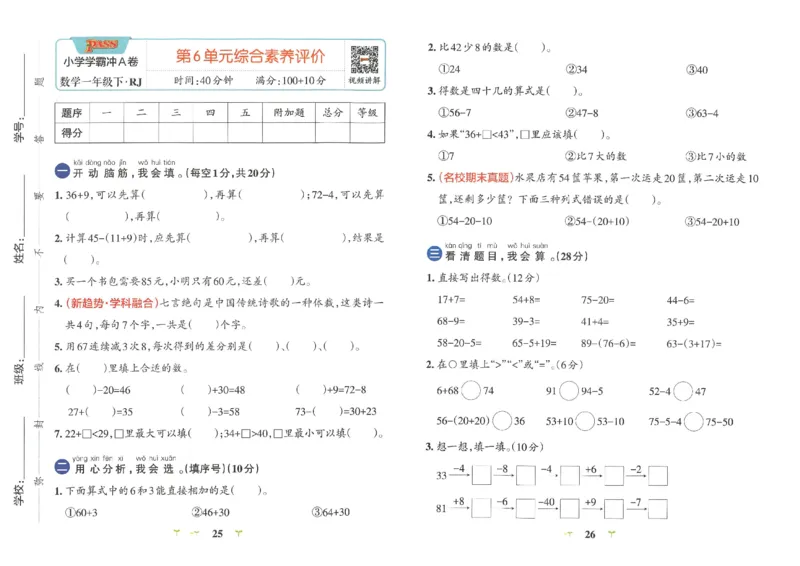Click the title 第6单元综合素养评价
Screen dimensions: 800x566
click(x=250, y=56)
